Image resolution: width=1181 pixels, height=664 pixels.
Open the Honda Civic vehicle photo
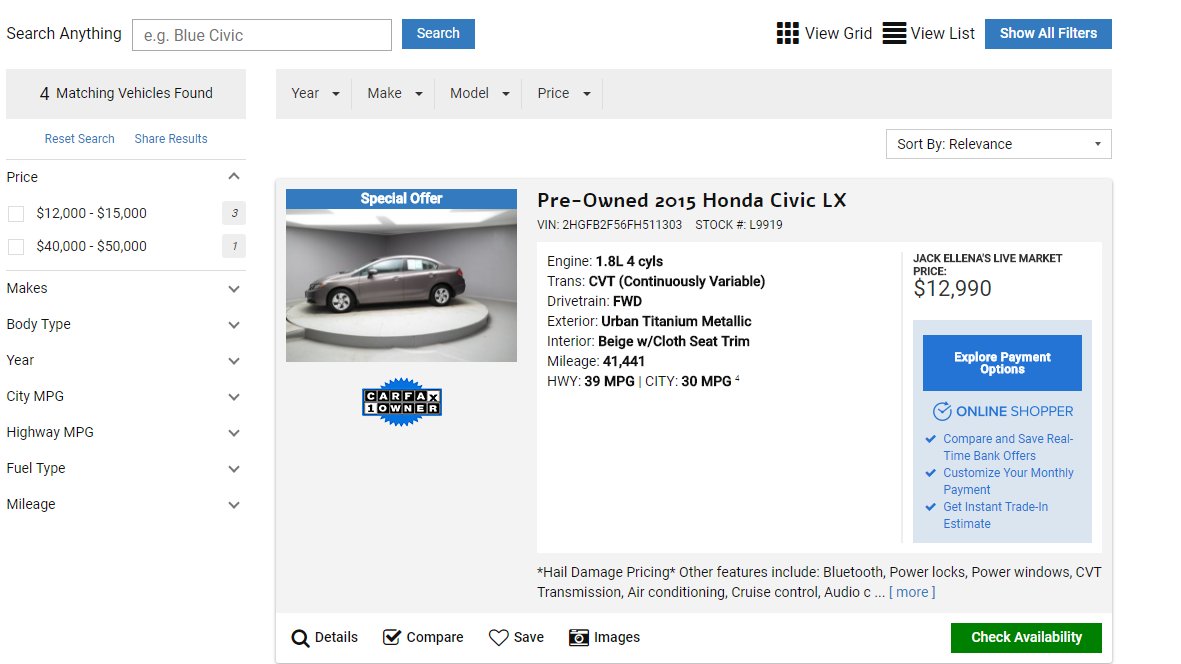click(401, 285)
